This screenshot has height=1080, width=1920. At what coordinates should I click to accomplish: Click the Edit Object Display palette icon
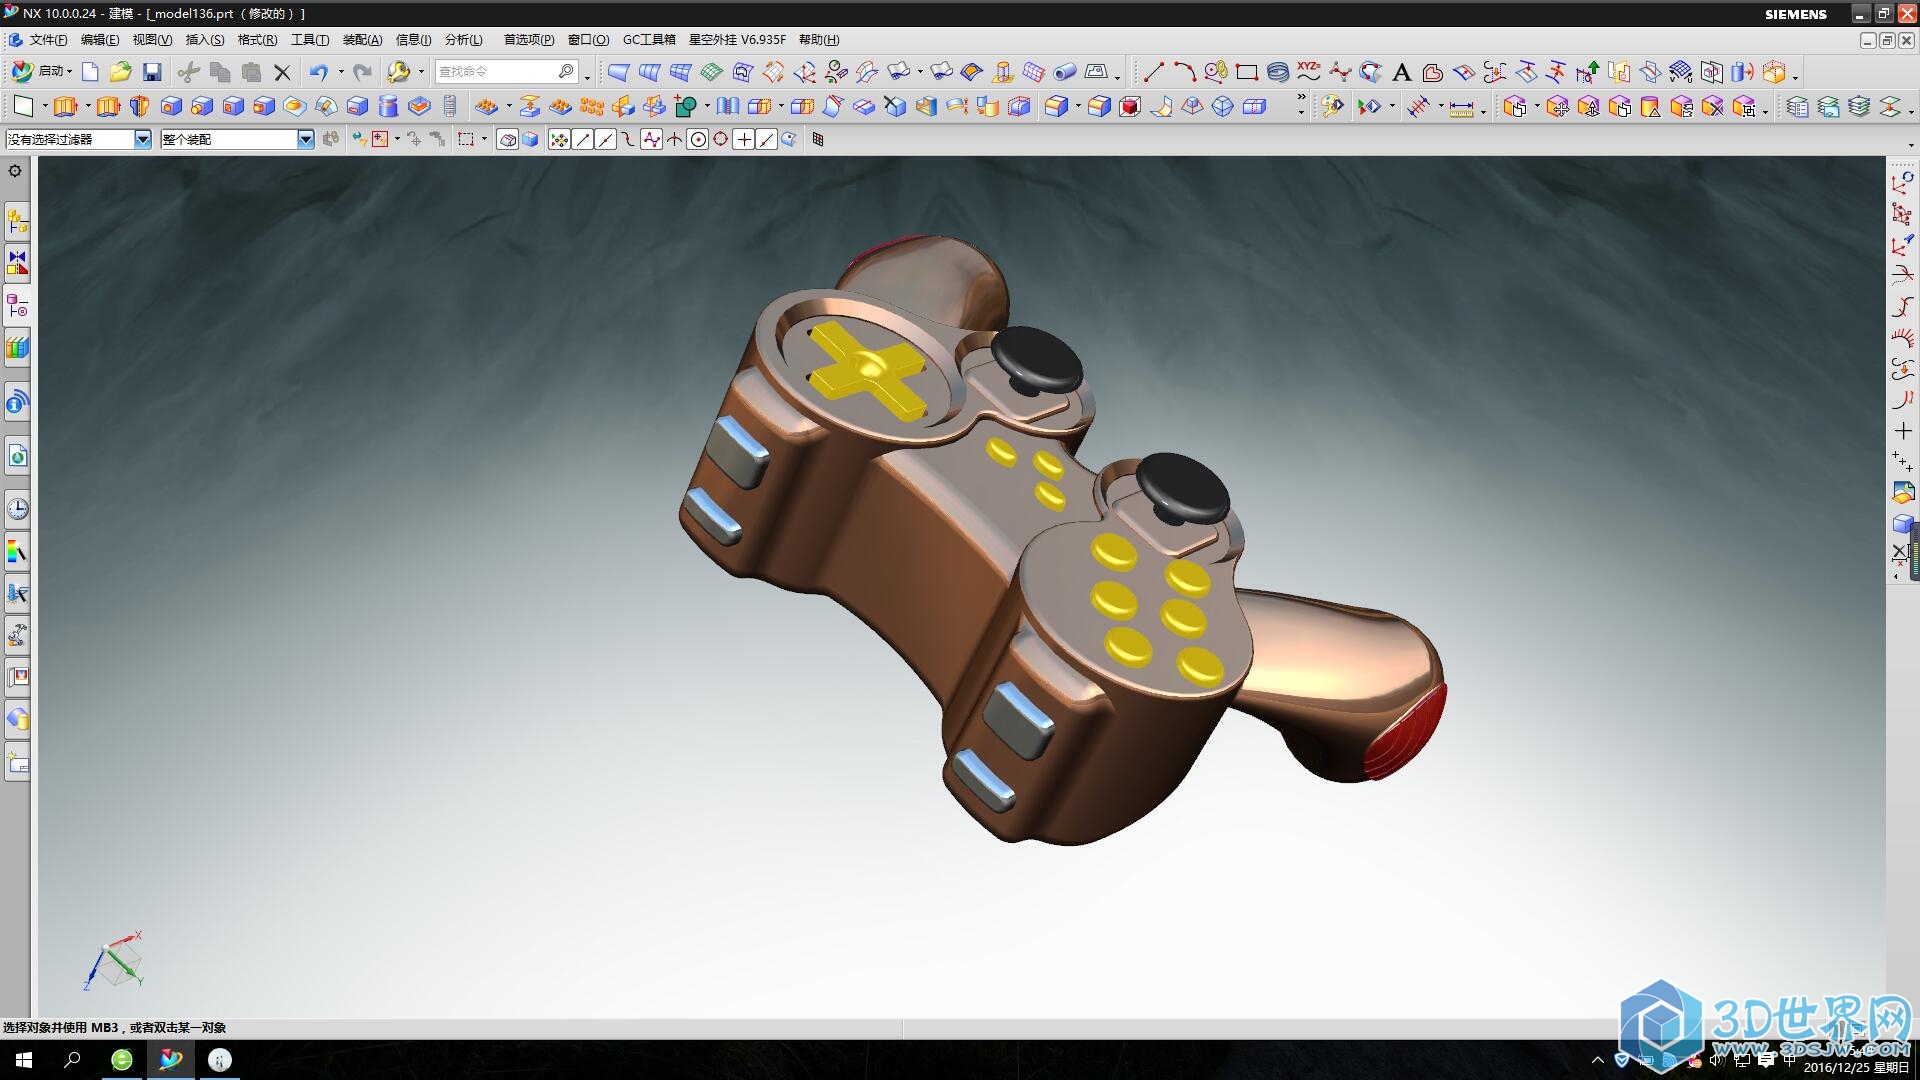click(x=1331, y=106)
